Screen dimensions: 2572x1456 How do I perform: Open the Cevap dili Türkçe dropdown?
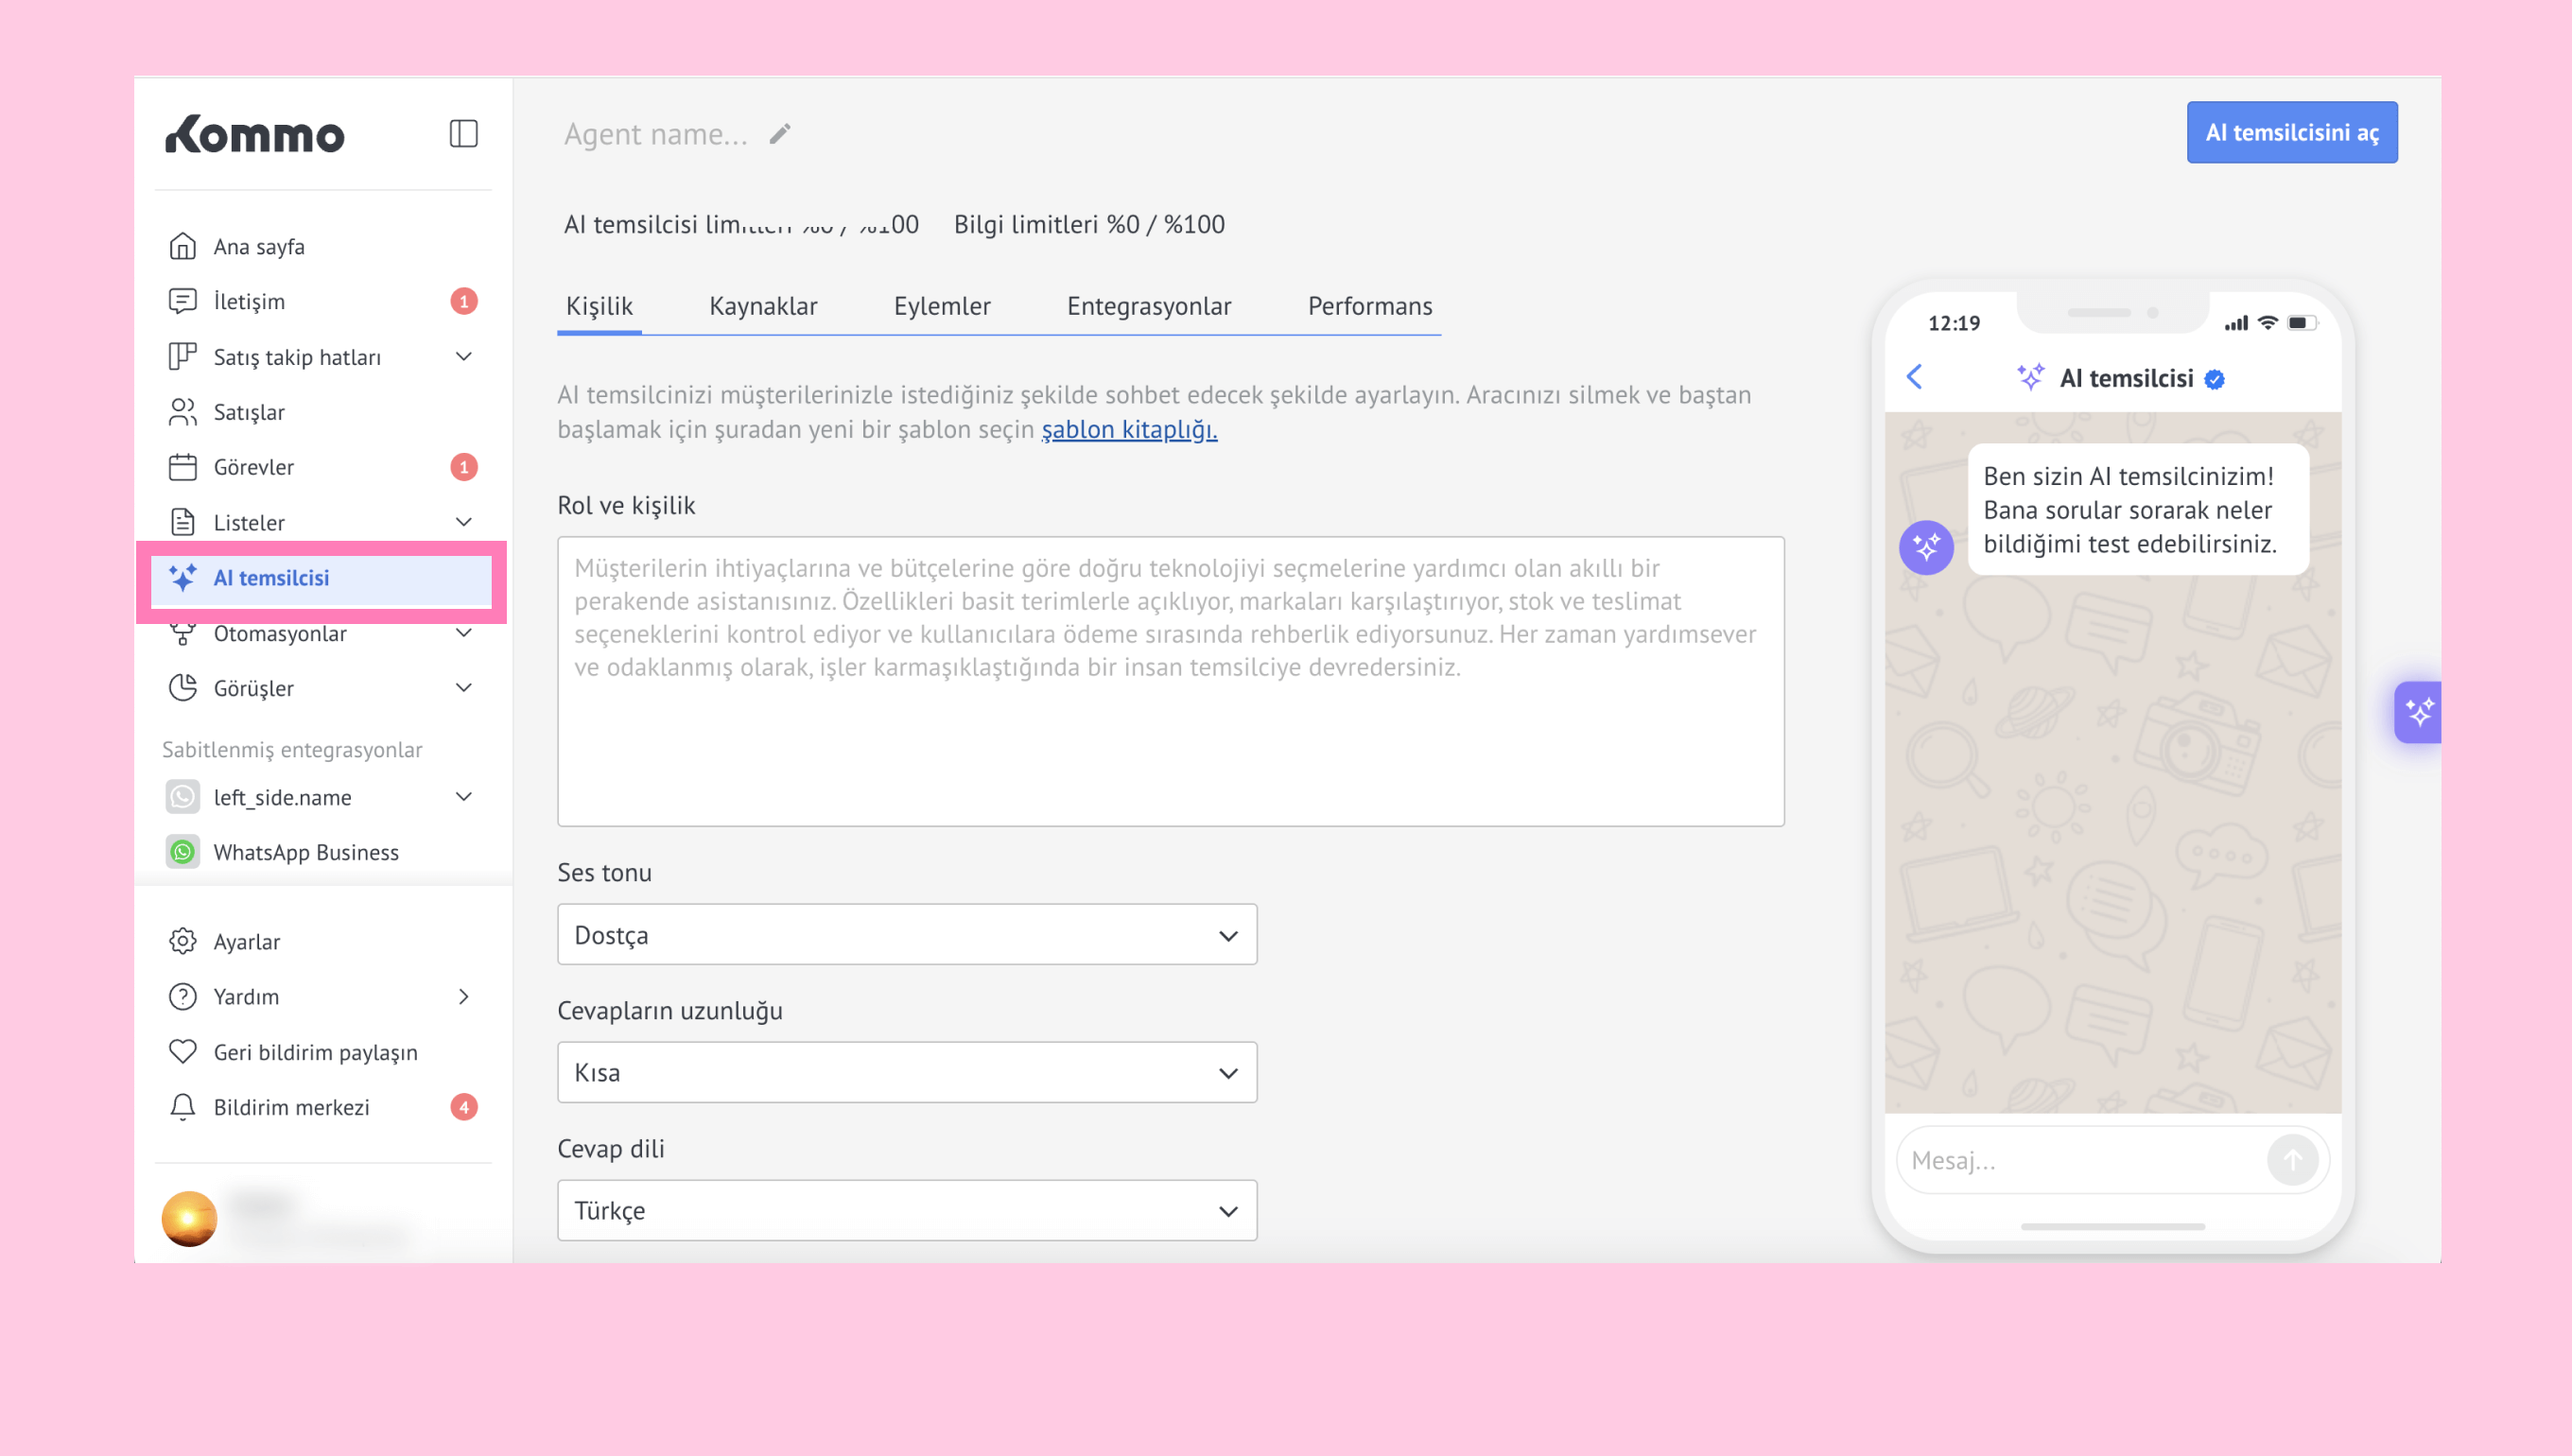point(906,1210)
